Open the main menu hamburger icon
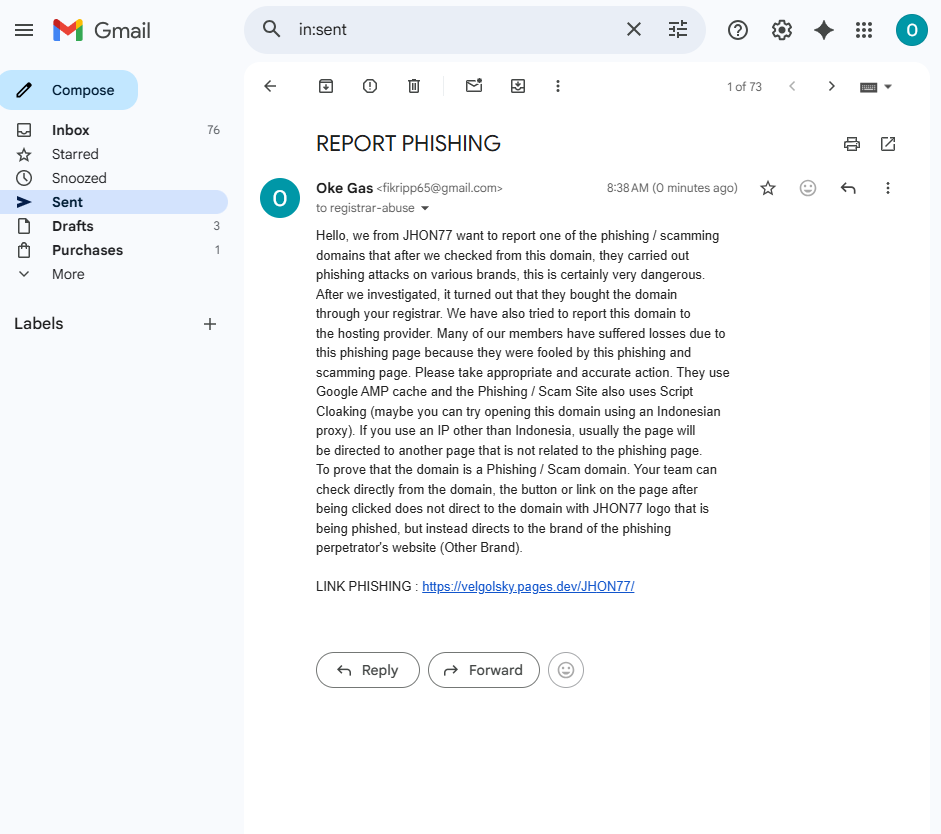The width and height of the screenshot is (941, 834). [24, 30]
